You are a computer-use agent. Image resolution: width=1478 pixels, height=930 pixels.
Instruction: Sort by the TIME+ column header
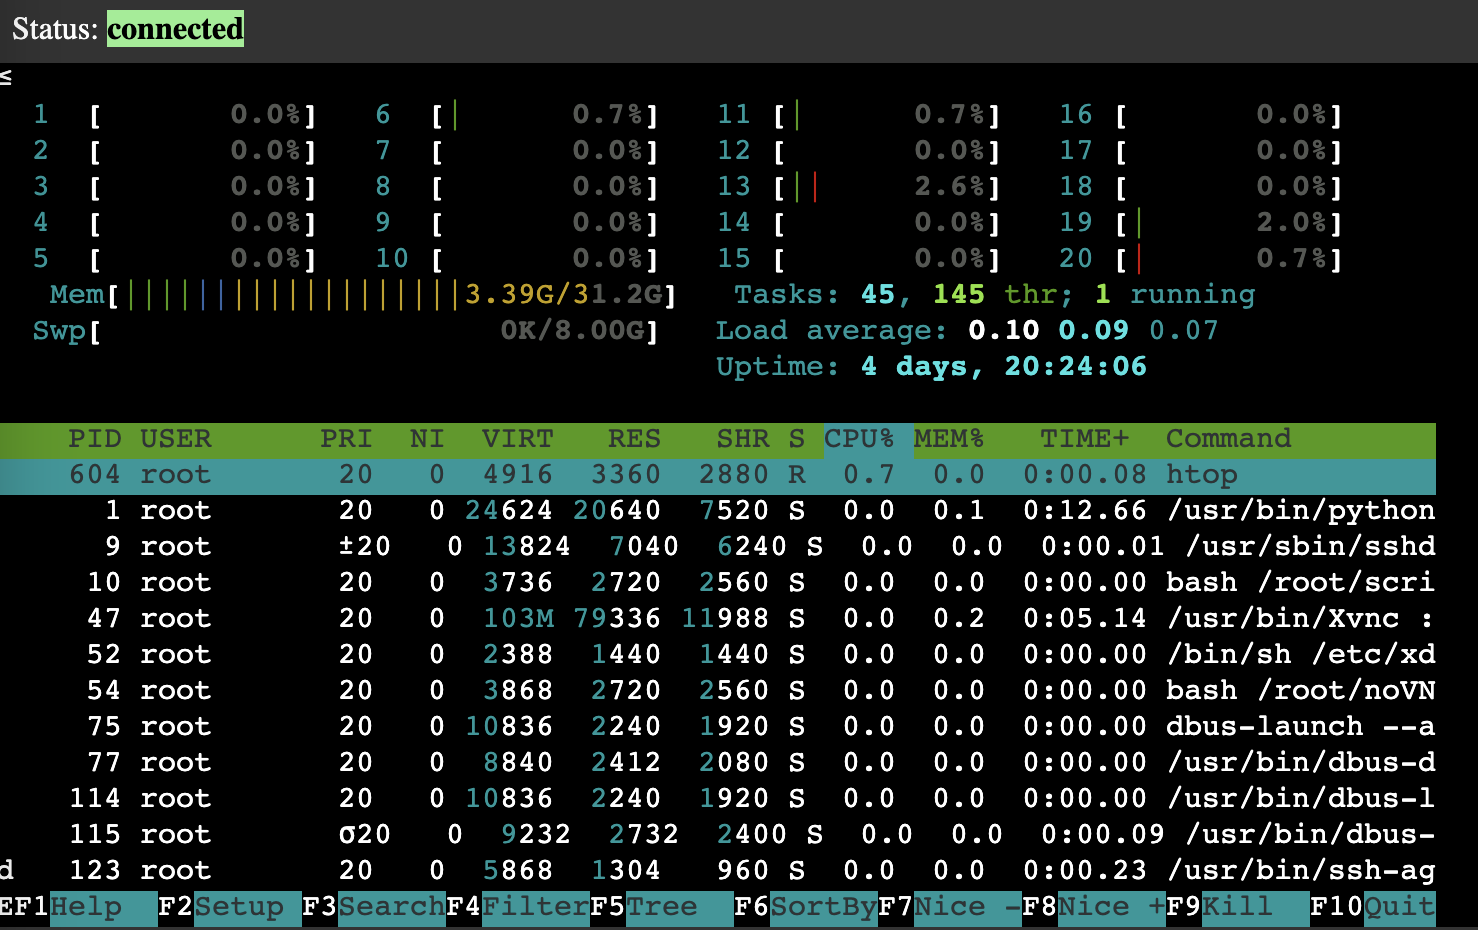click(x=1084, y=439)
